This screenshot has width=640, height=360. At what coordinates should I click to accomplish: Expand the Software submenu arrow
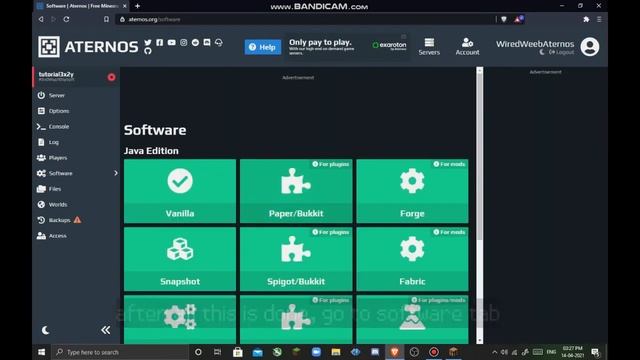(116, 173)
